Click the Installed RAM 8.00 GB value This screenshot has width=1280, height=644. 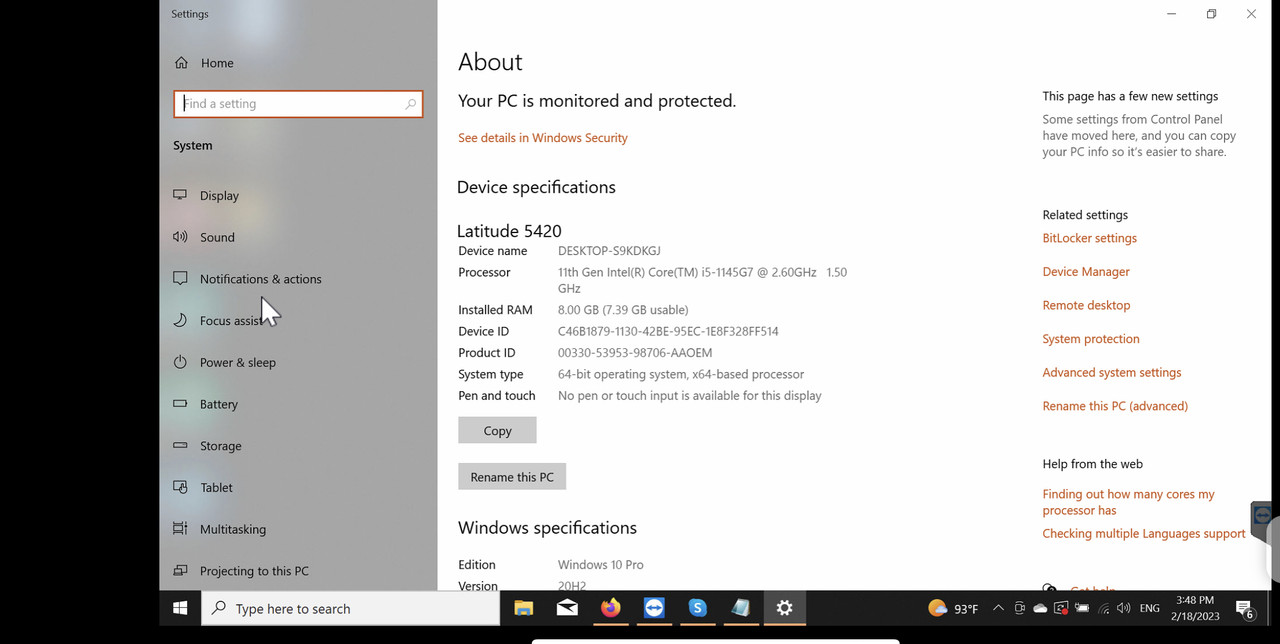coord(623,310)
